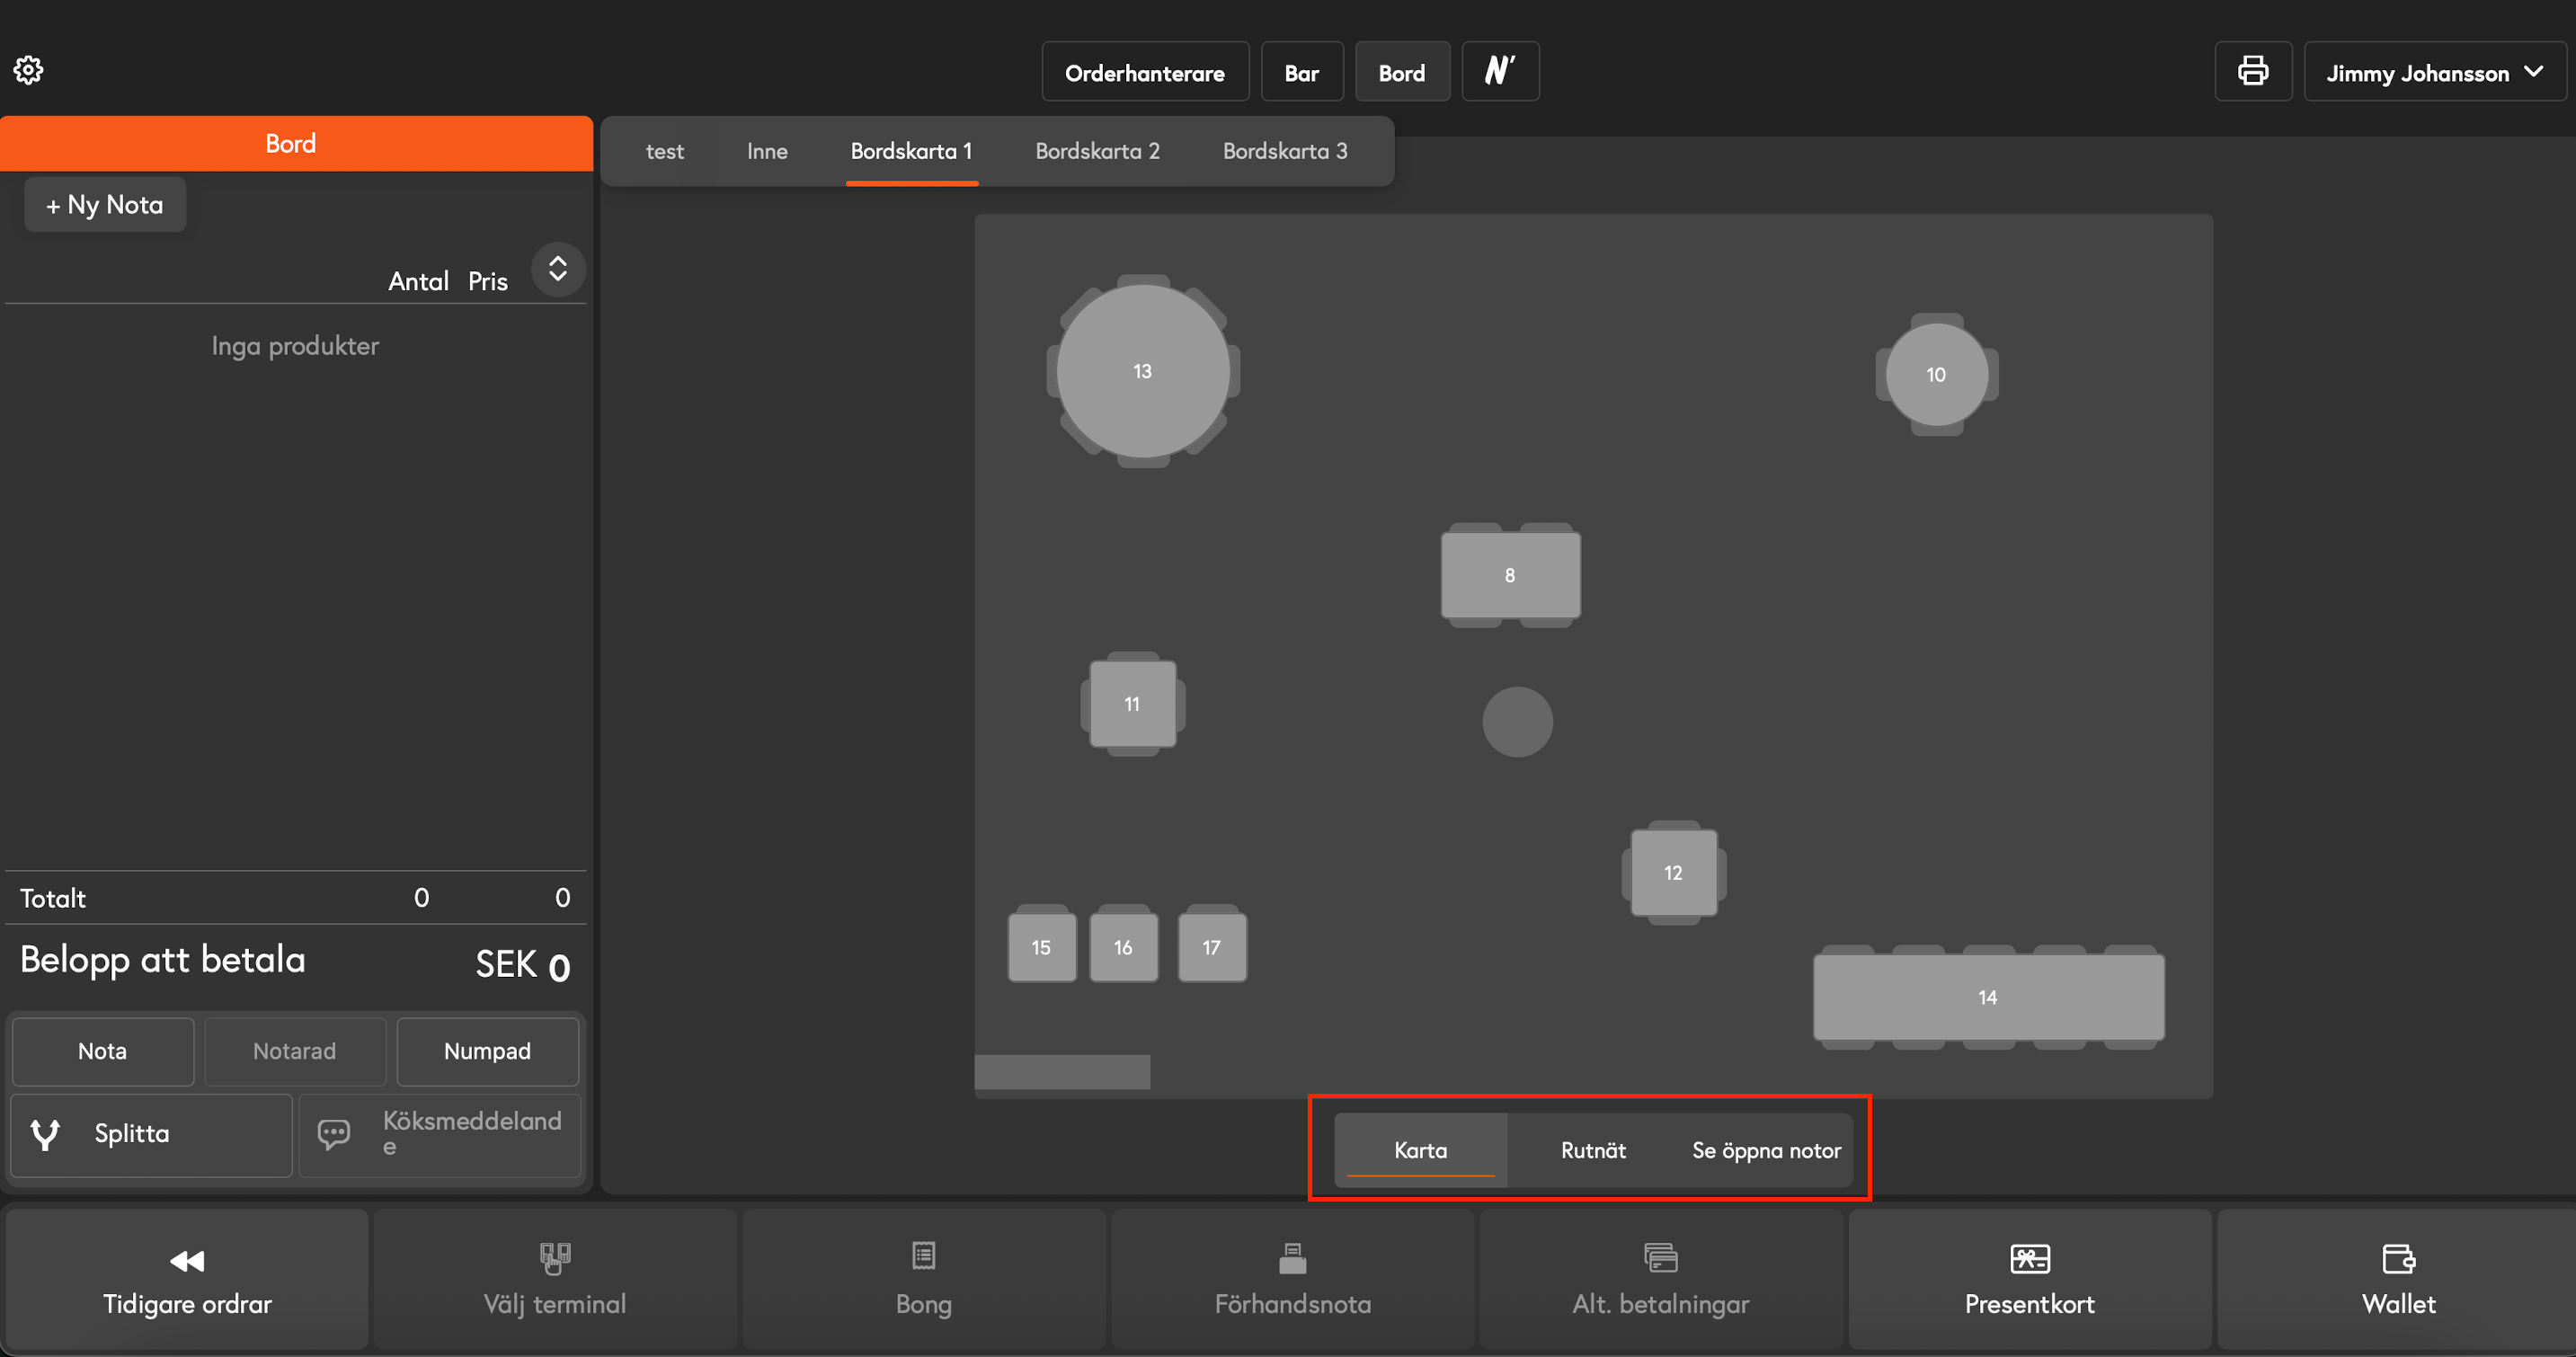Switch to Rutnät view
The image size is (2576, 1357).
(x=1593, y=1150)
